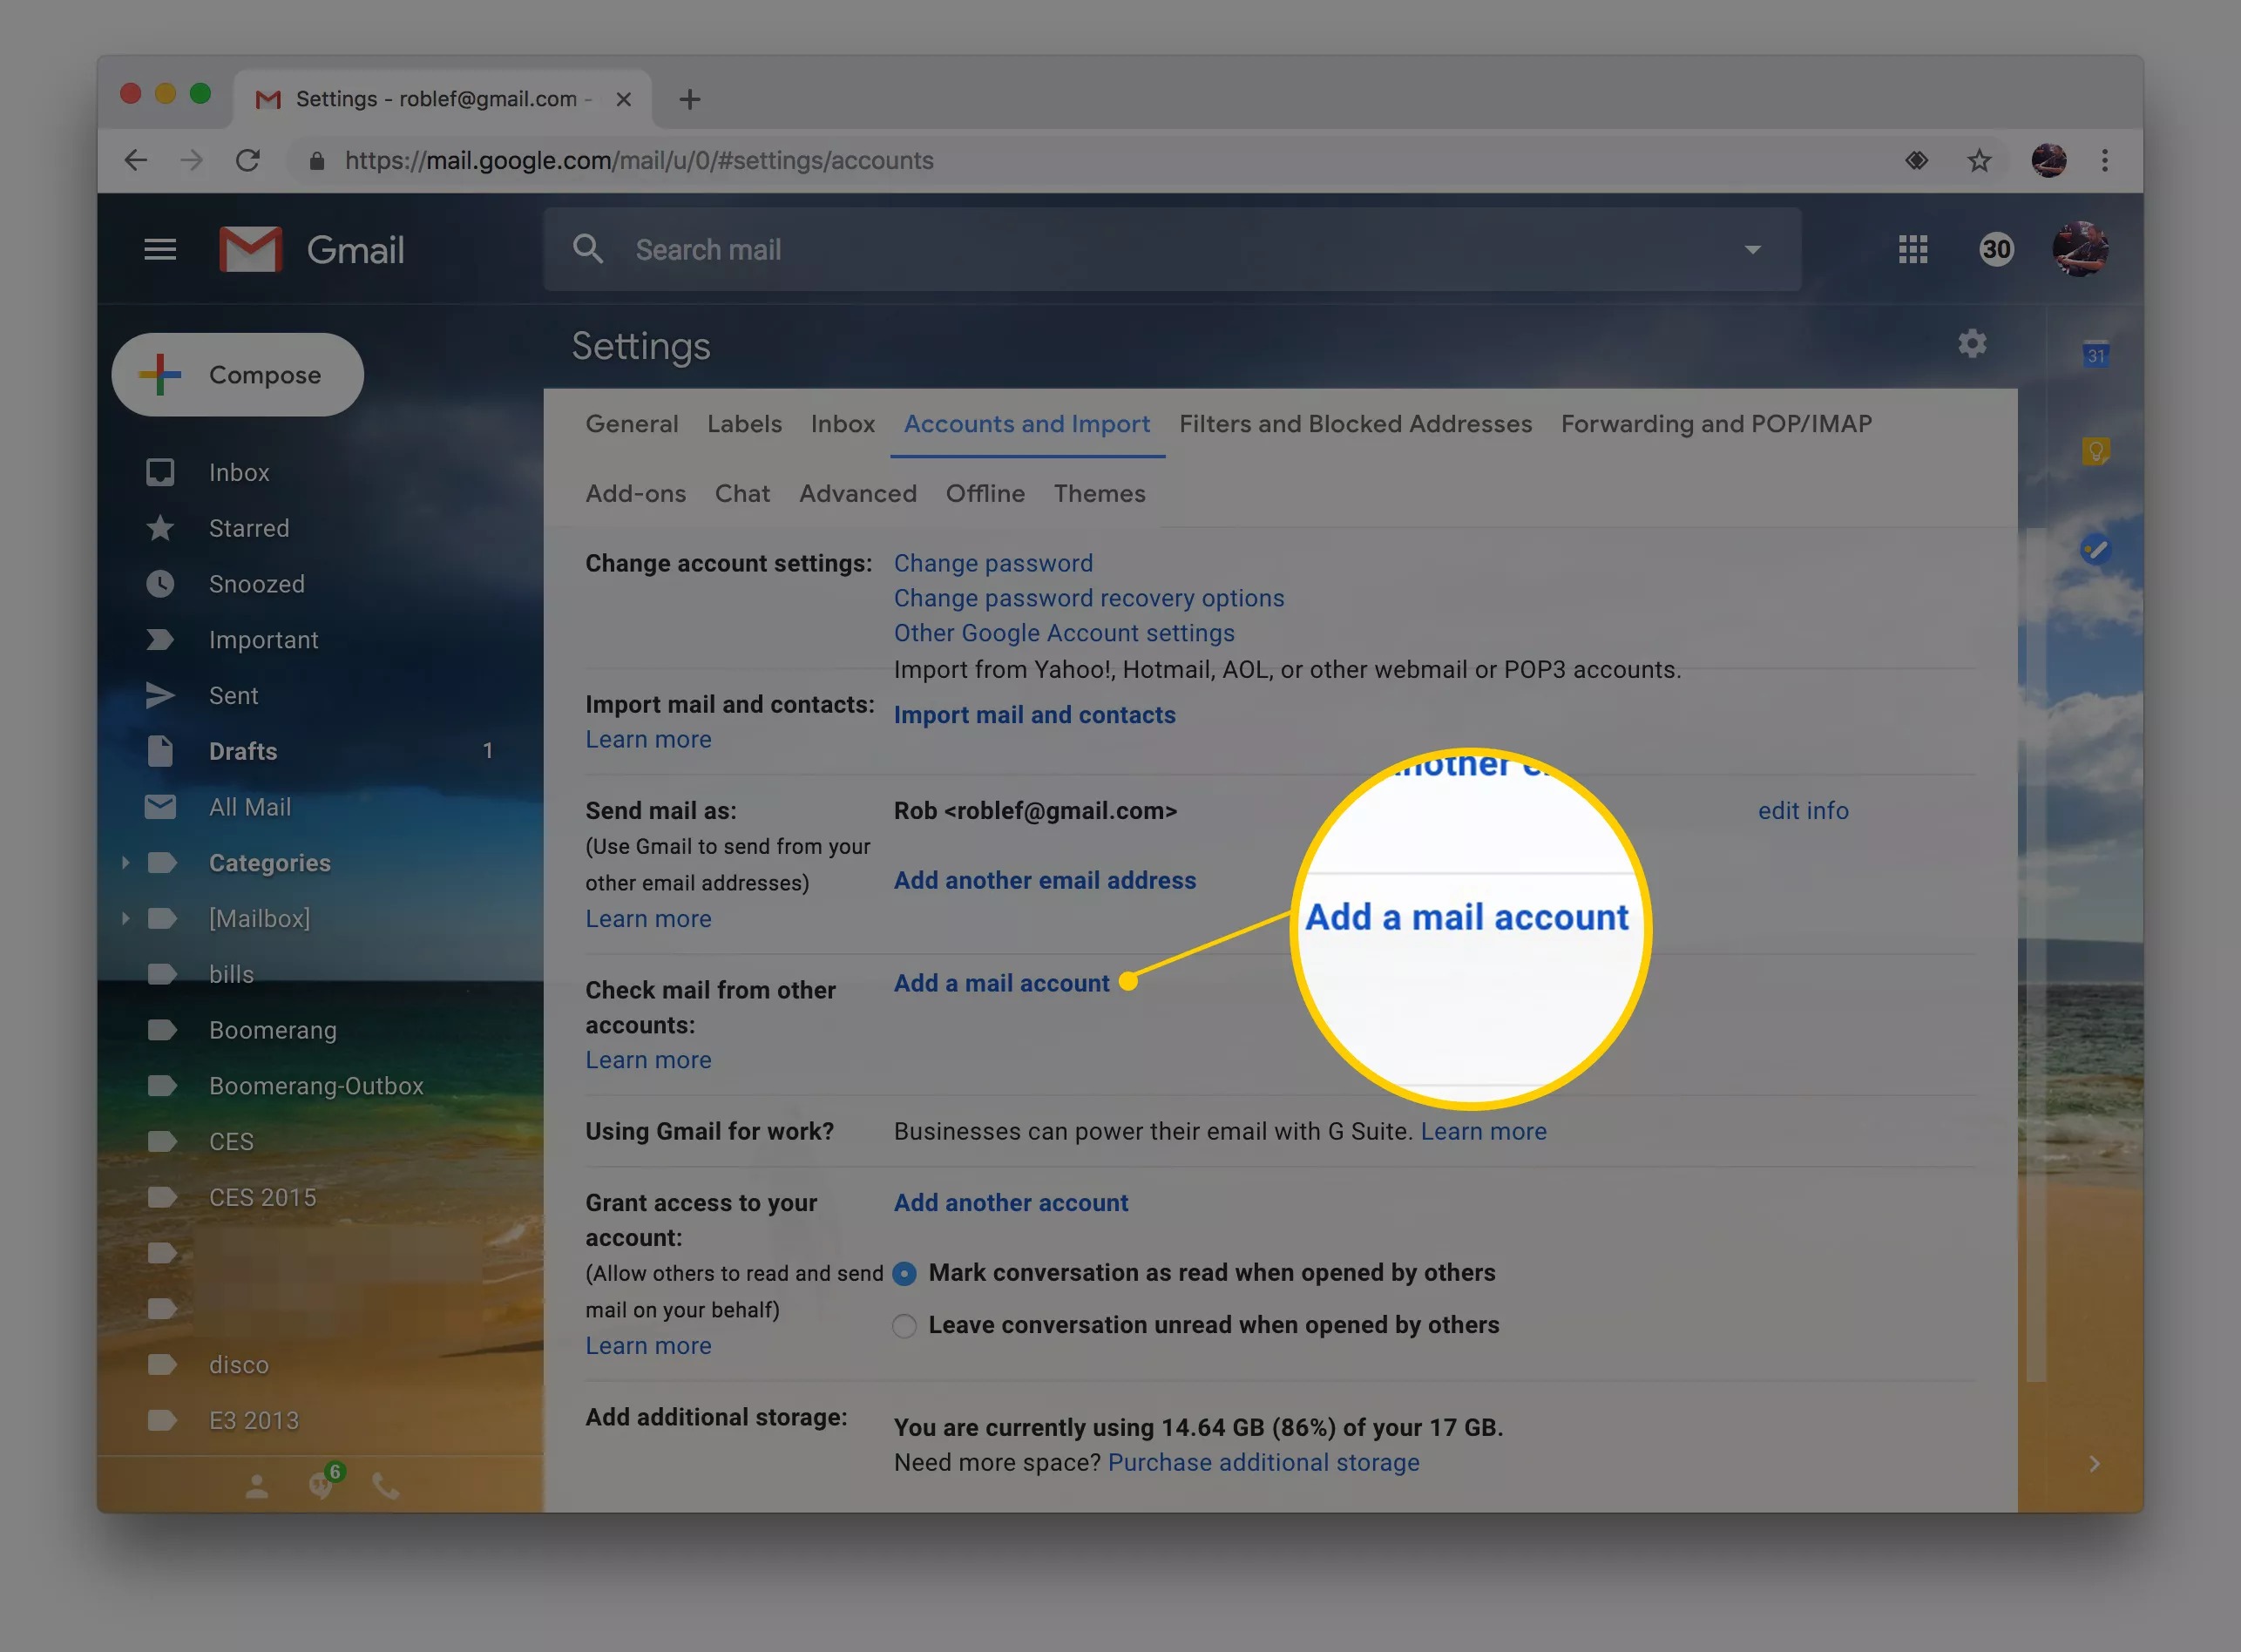This screenshot has width=2241, height=1652.
Task: Open Google apps grid icon
Action: click(1912, 249)
